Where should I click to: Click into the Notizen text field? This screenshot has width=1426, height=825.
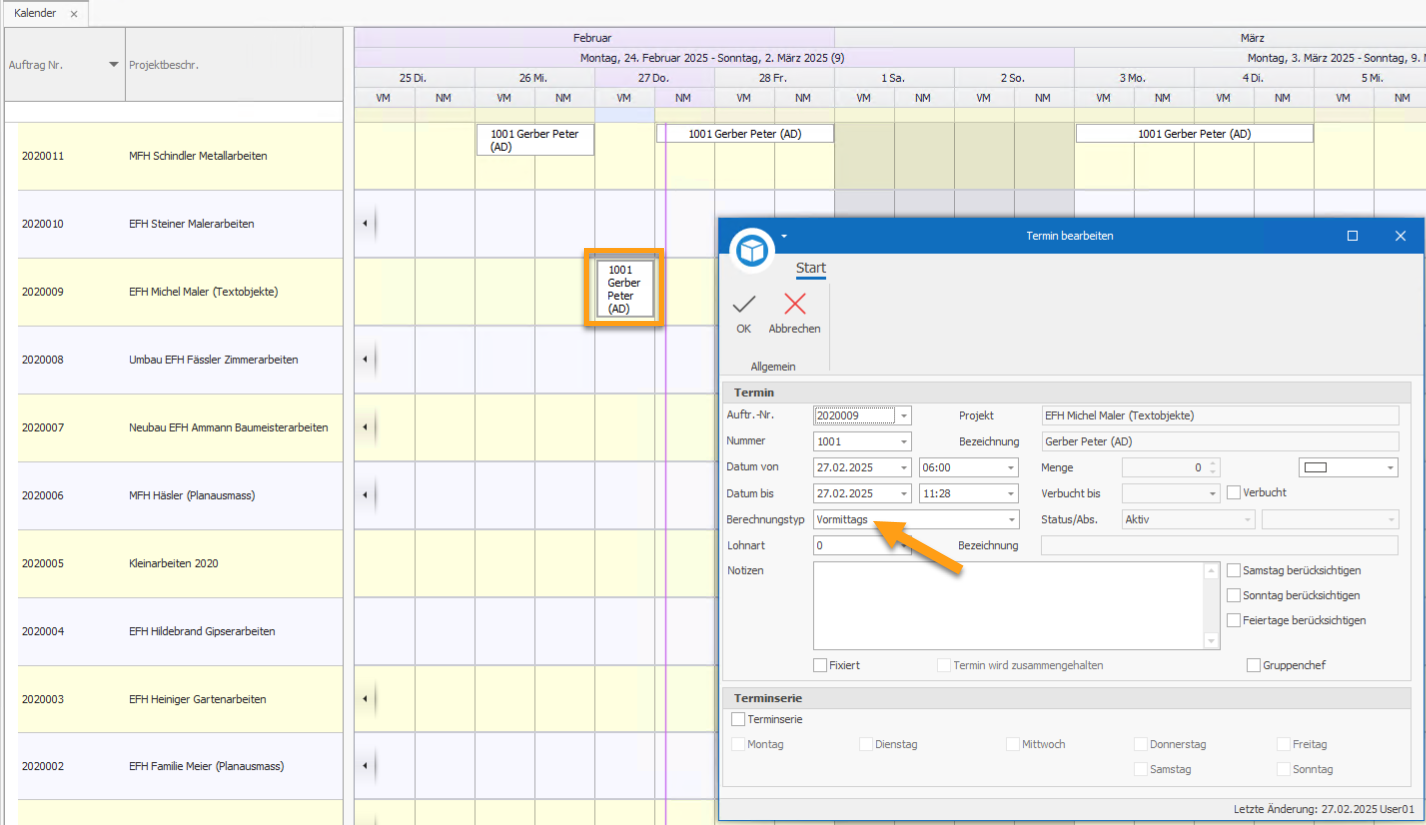click(1010, 605)
